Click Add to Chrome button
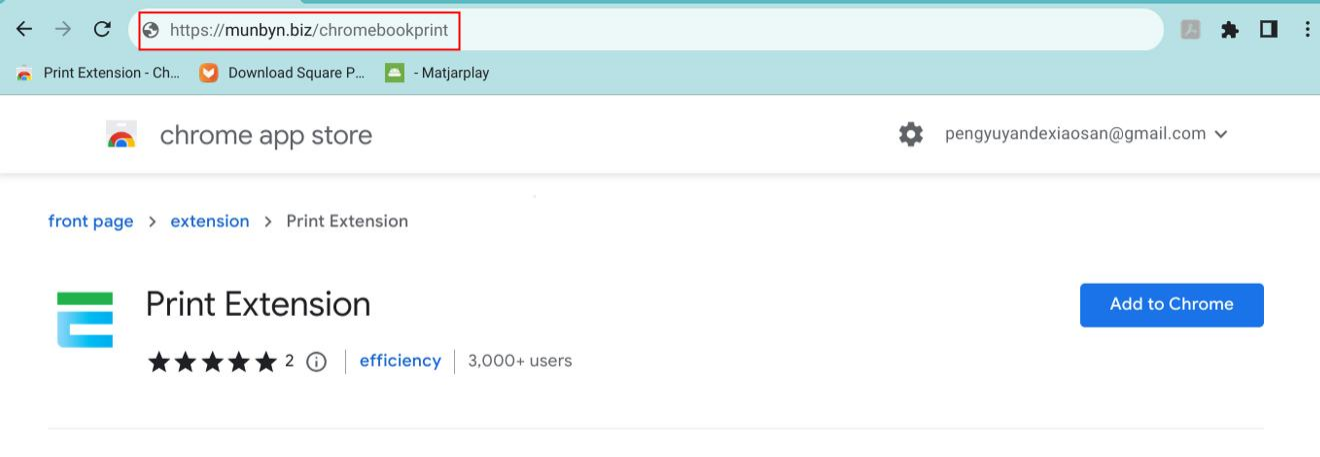This screenshot has height=457, width=1320. [1172, 305]
